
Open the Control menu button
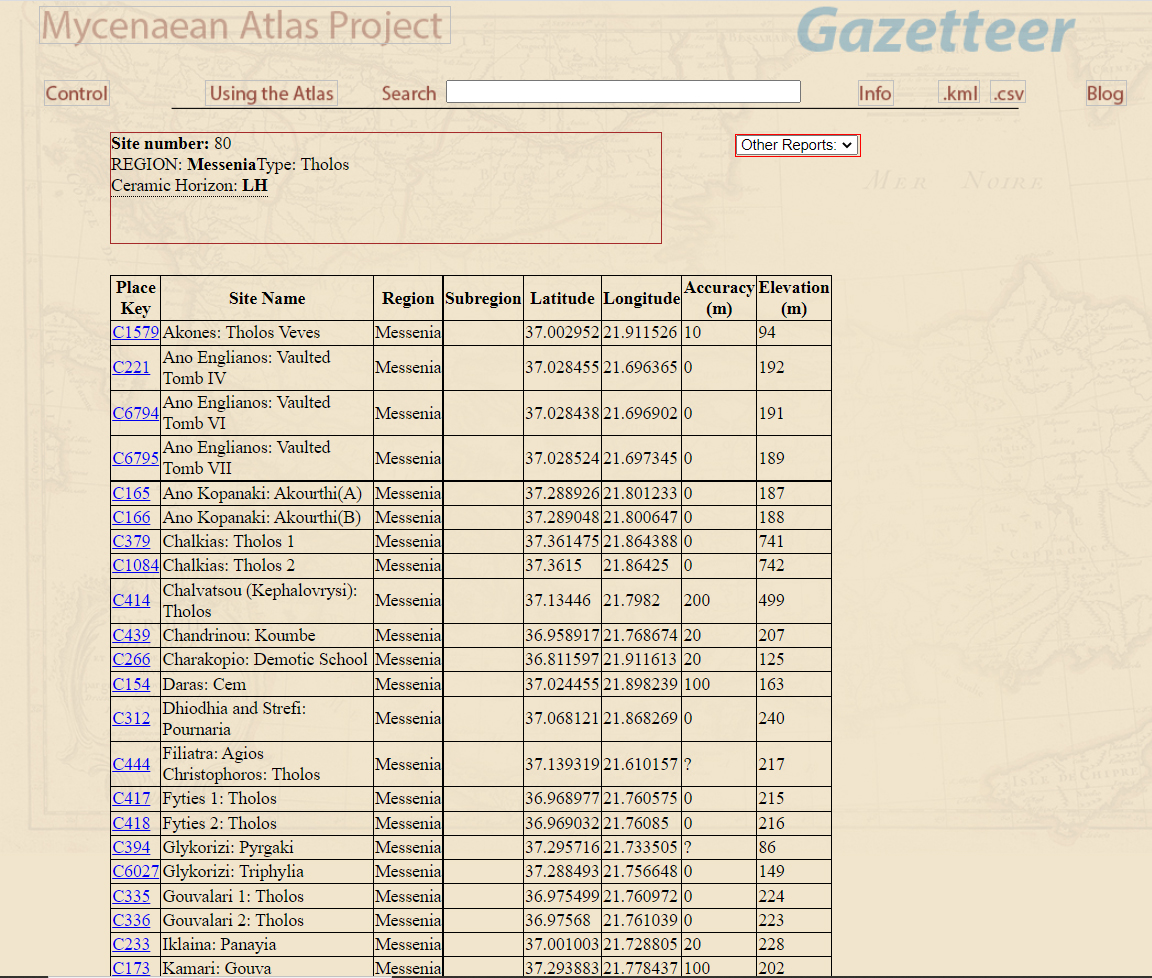[76, 94]
